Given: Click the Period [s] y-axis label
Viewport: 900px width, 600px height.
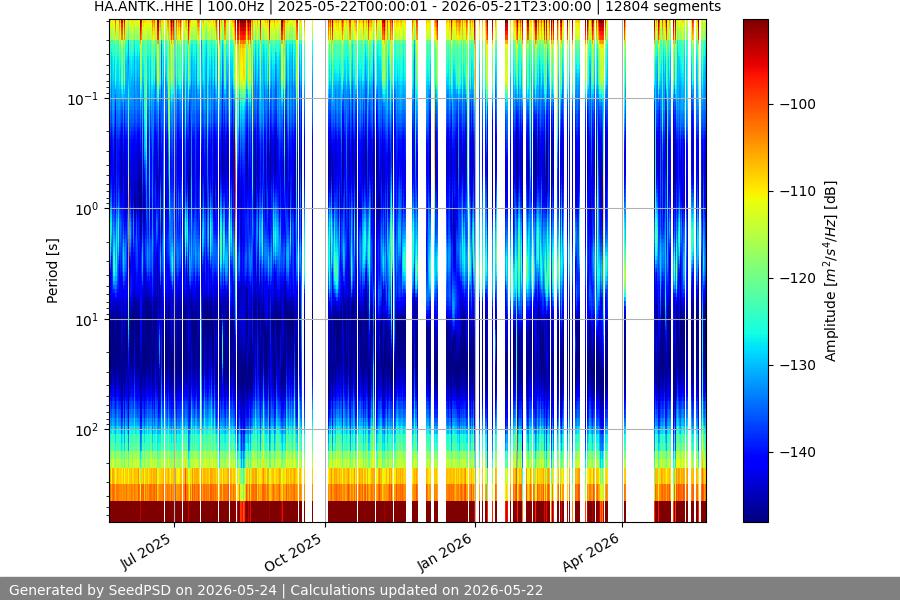Looking at the screenshot, I should tap(52, 271).
